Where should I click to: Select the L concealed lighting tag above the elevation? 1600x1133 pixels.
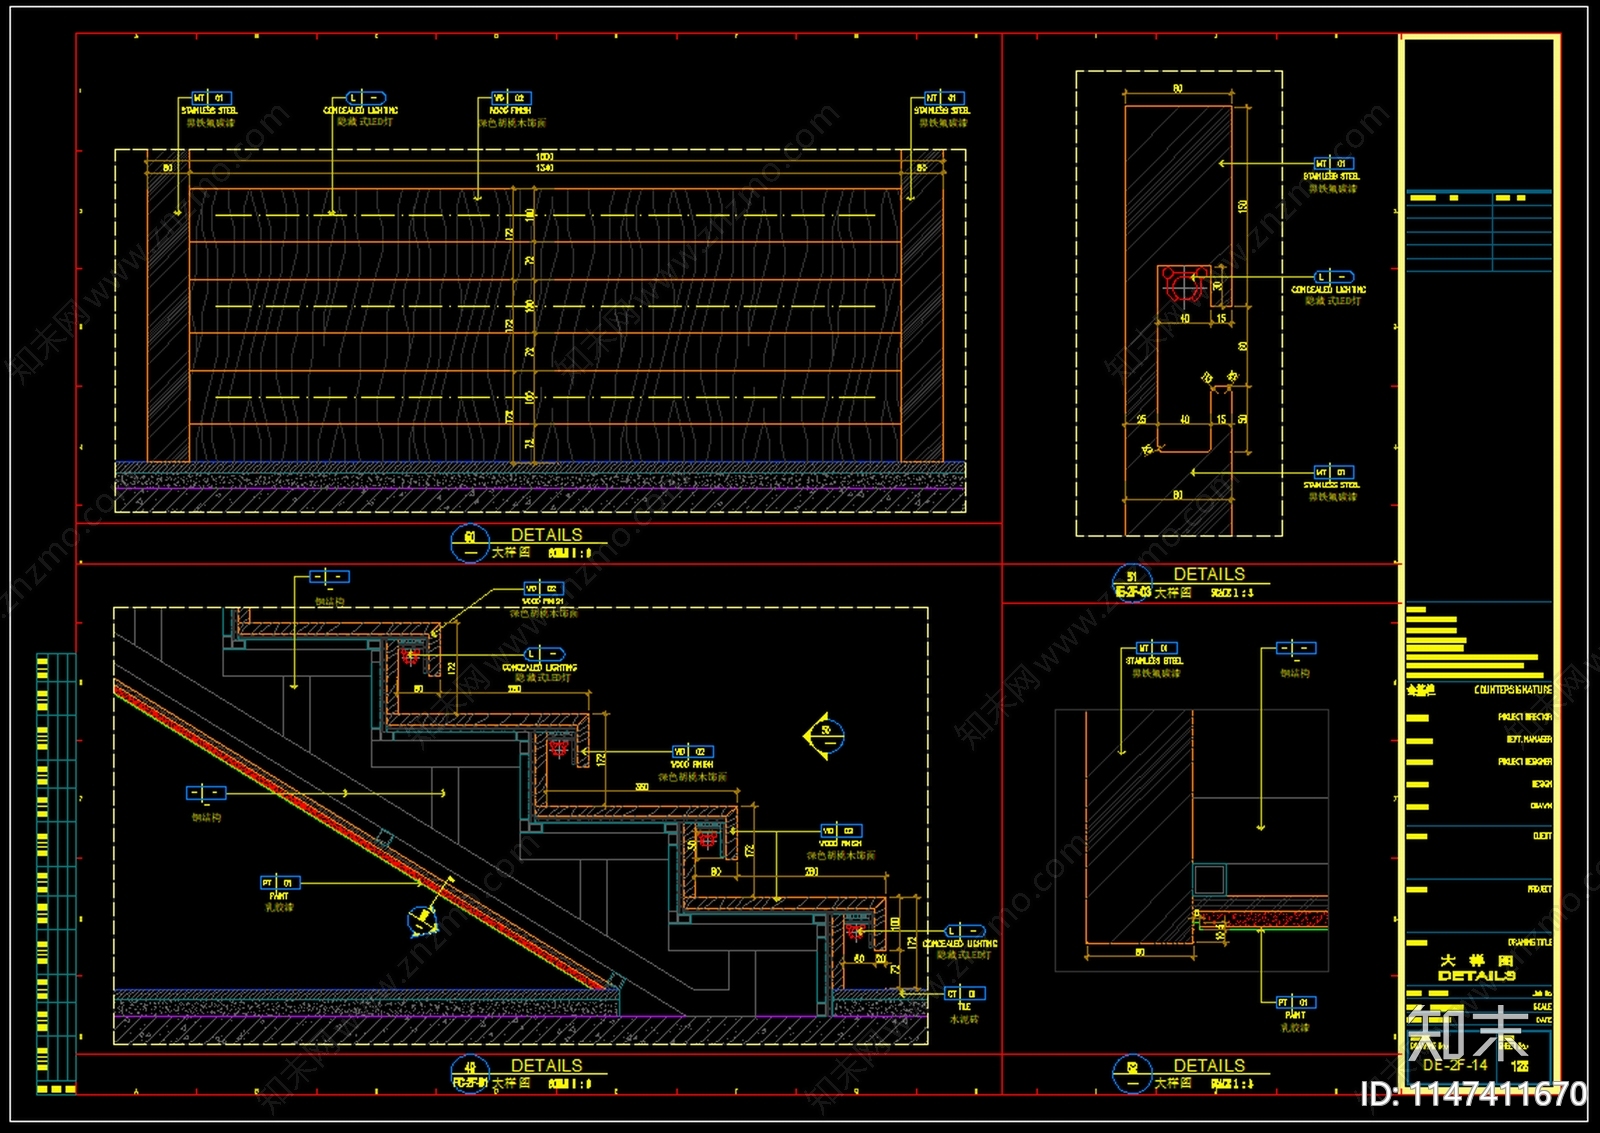point(365,98)
